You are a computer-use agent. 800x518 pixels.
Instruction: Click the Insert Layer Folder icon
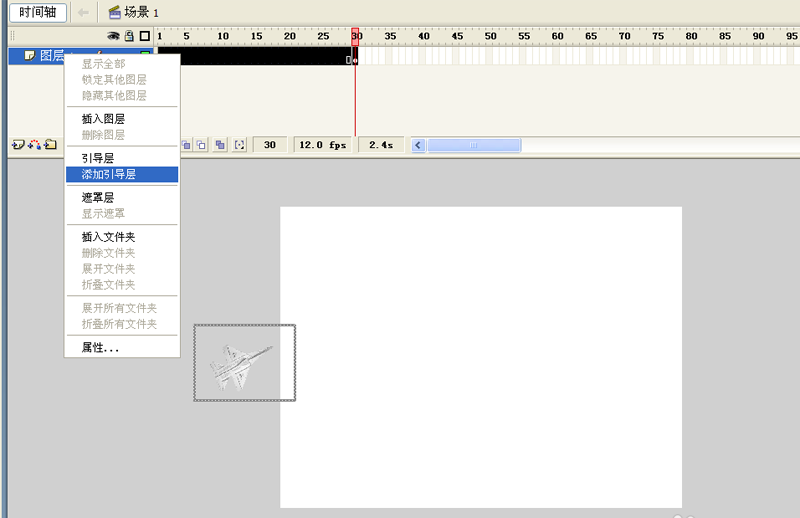50,145
